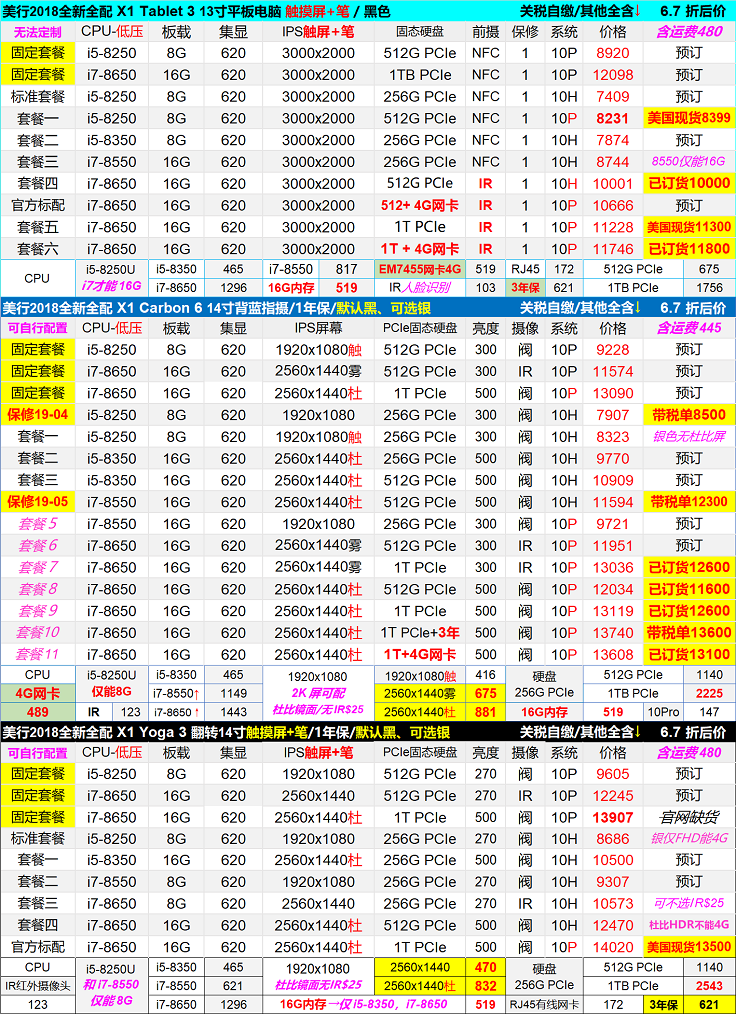The height and width of the screenshot is (1014, 736).
Task: Click the magenta note 银色无杜比屏
Action: (689, 437)
